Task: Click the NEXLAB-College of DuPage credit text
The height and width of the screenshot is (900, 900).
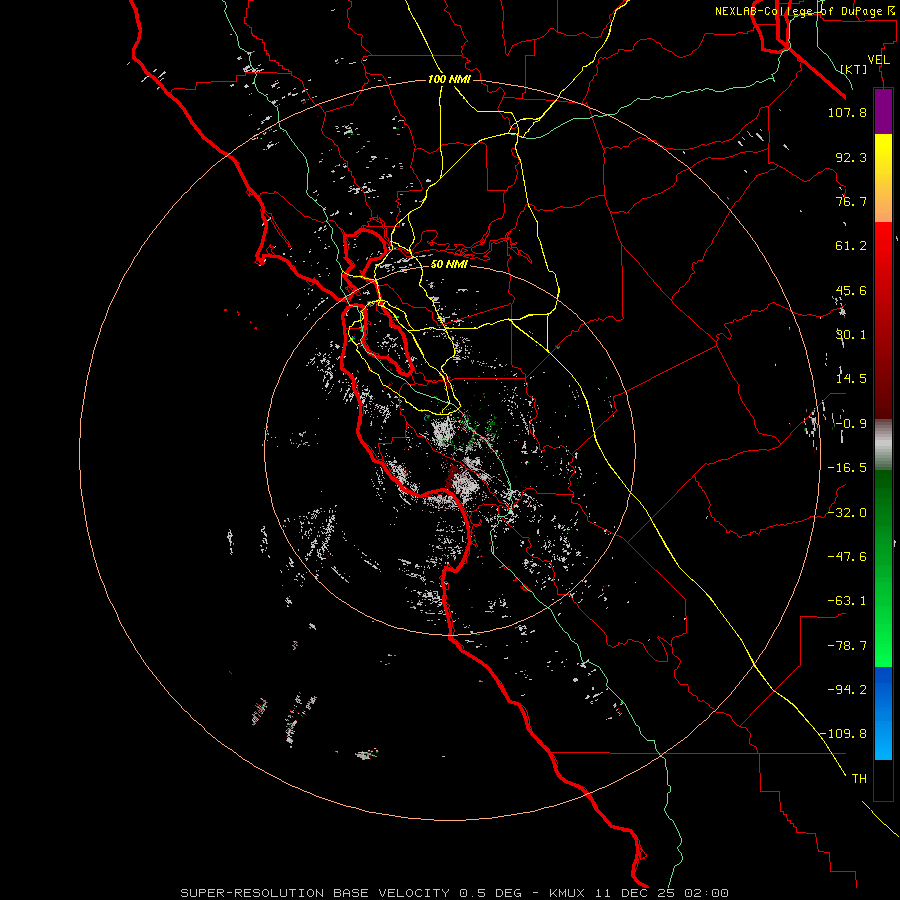Action: pyautogui.click(x=804, y=11)
